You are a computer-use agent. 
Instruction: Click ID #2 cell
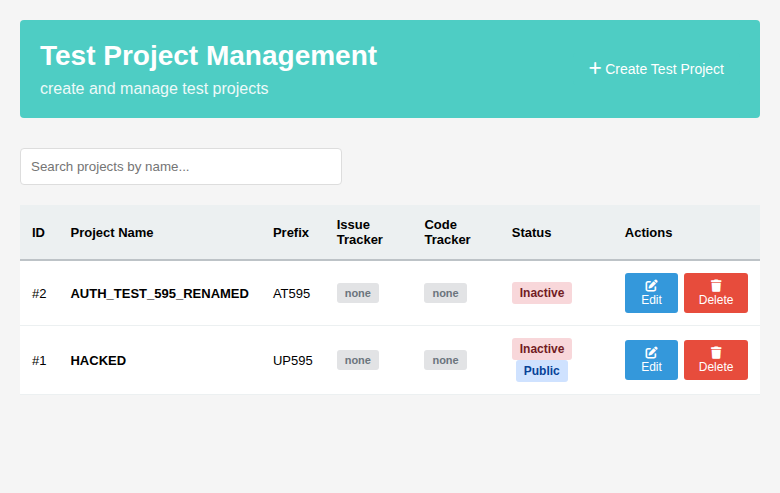39,294
